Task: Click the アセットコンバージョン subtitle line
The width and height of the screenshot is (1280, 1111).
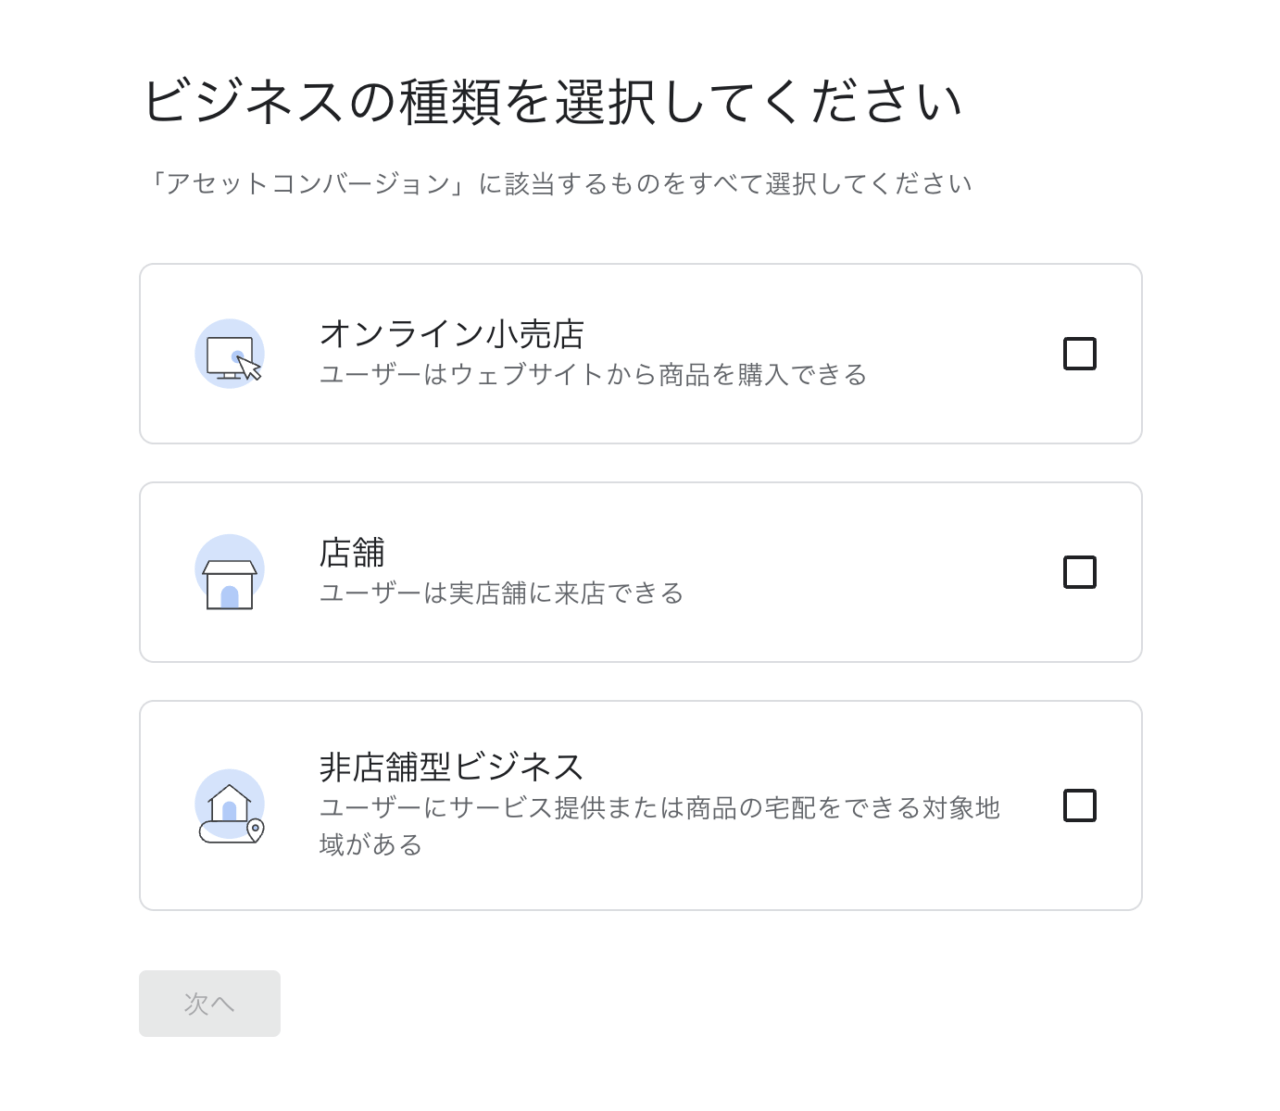Action: click(x=556, y=184)
